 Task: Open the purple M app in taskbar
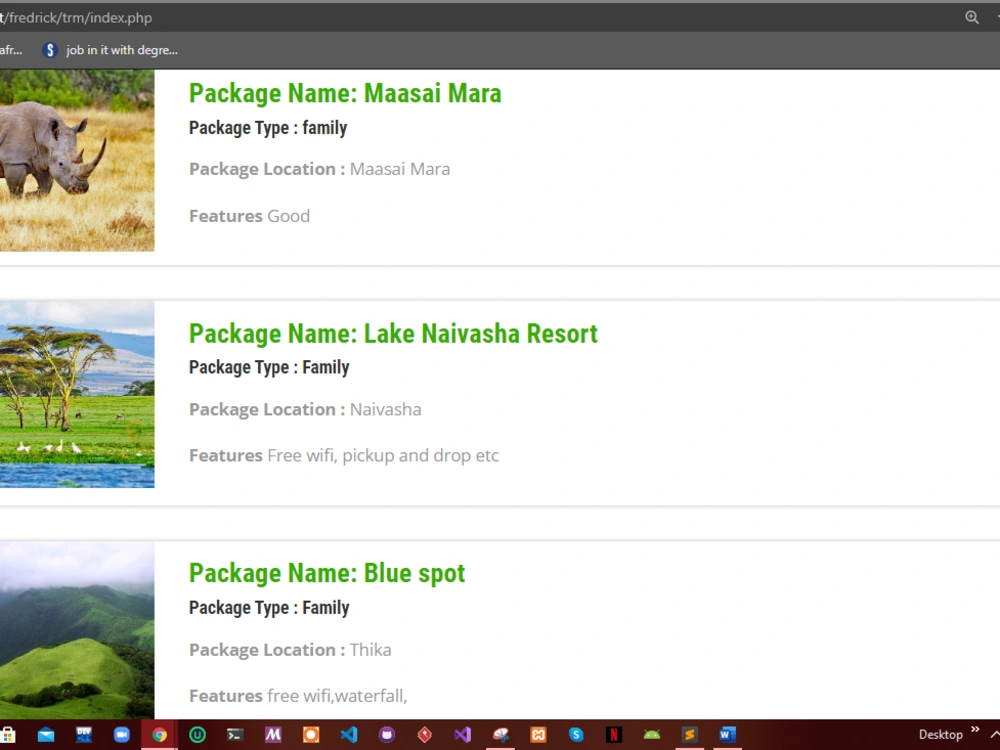coord(273,735)
